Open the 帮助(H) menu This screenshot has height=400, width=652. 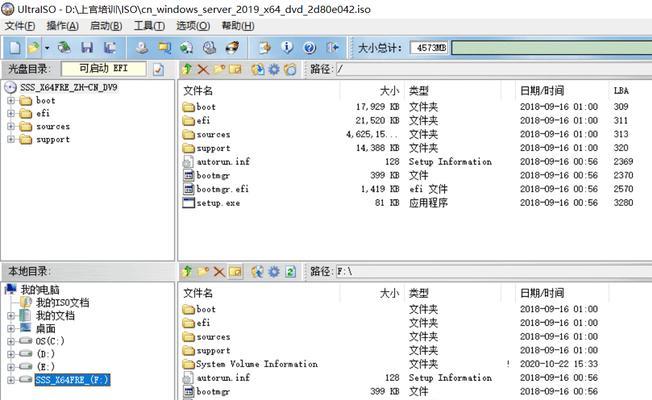[237, 26]
